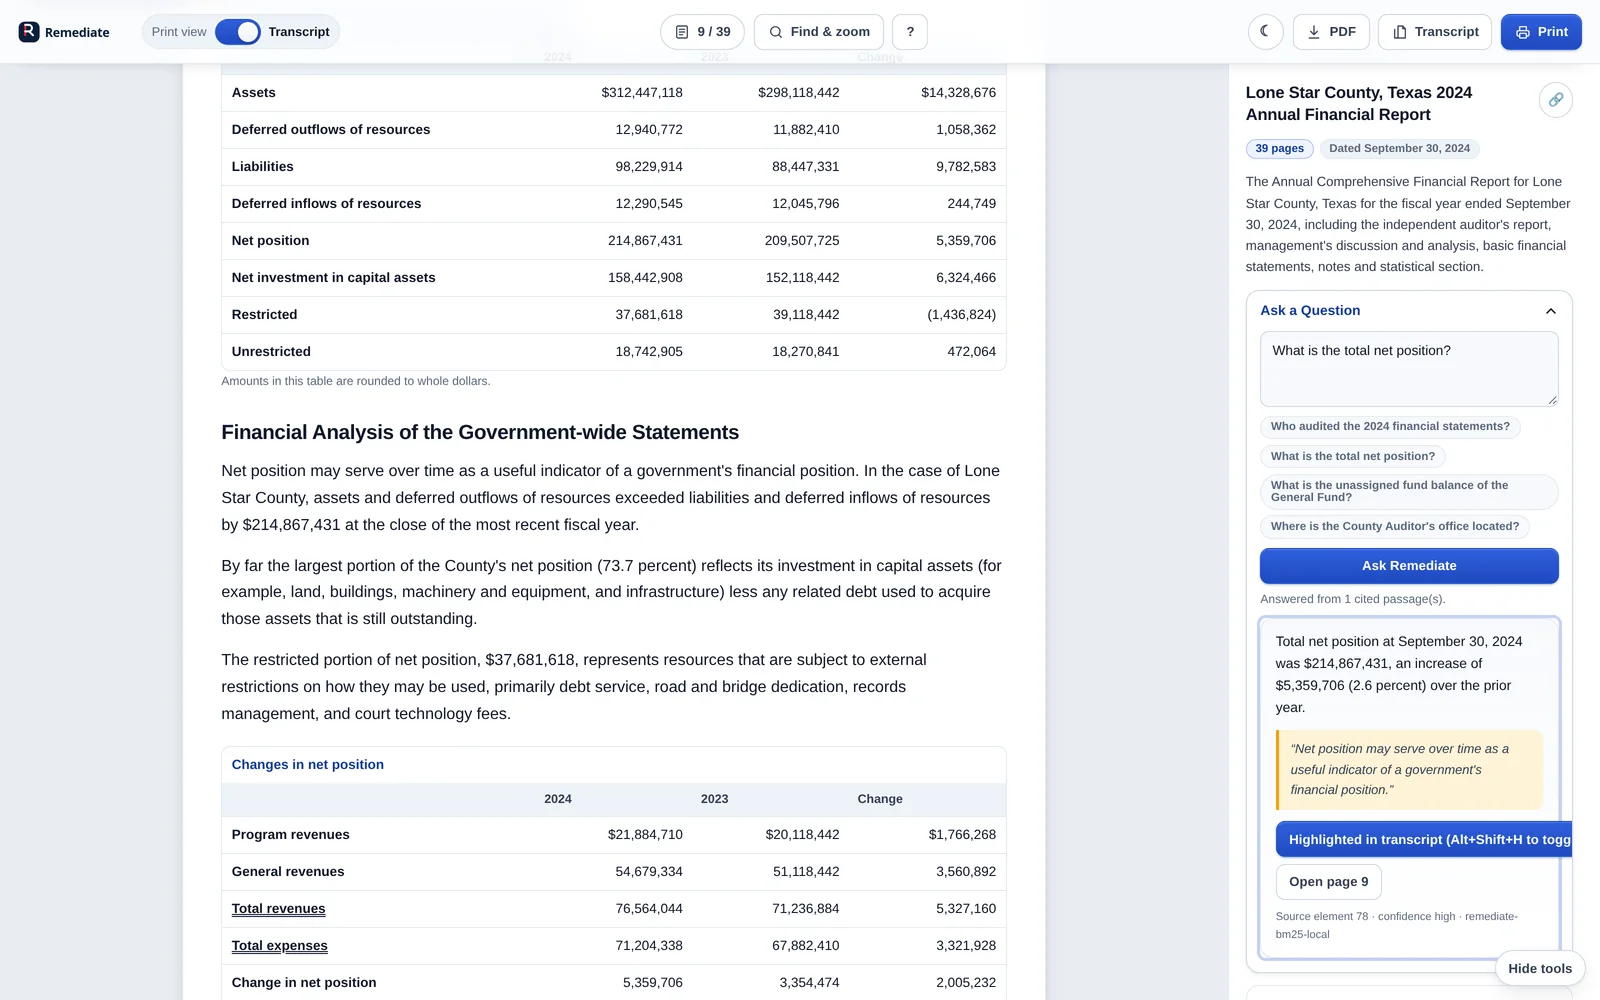Click the resize grip of the question textarea
The height and width of the screenshot is (1000, 1600).
[x=1552, y=400]
